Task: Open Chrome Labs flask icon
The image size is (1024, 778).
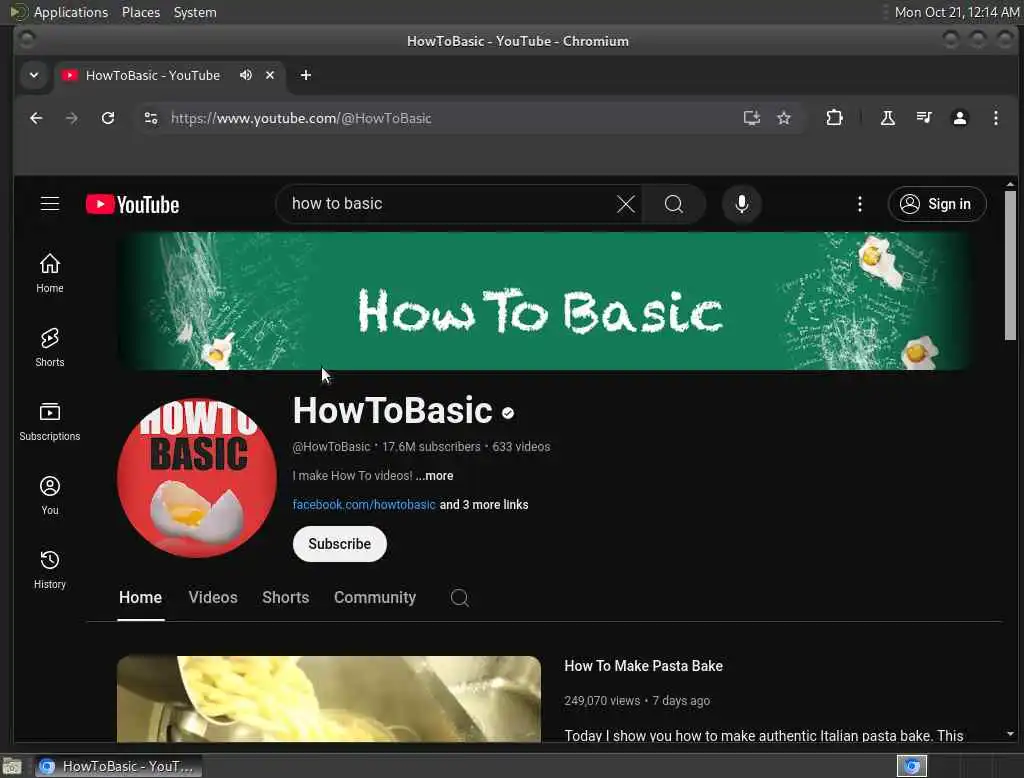Action: pos(888,118)
